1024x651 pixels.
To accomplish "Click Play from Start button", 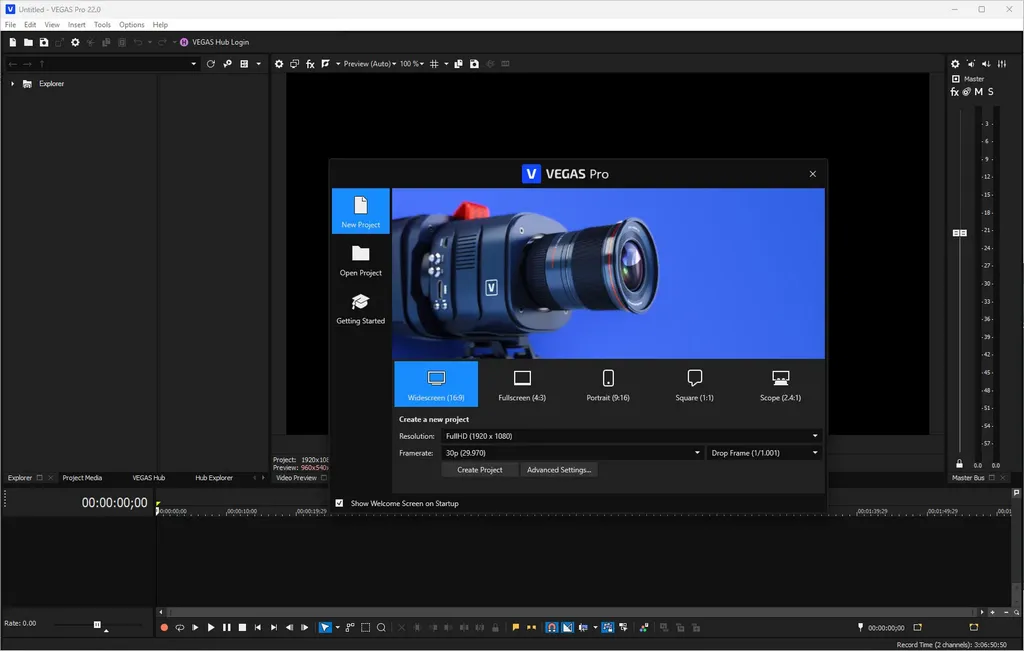I will 195,627.
